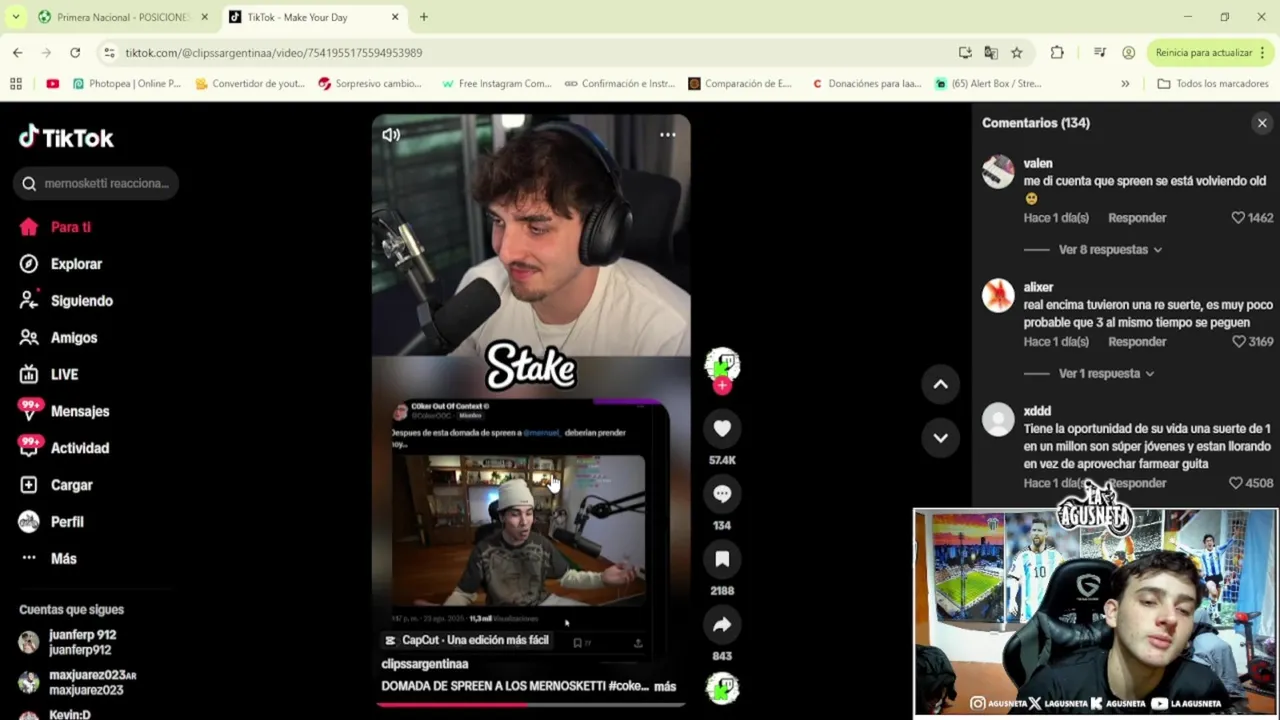1280x720 pixels.
Task: Open Chrome profile avatar icon
Action: click(x=1129, y=53)
